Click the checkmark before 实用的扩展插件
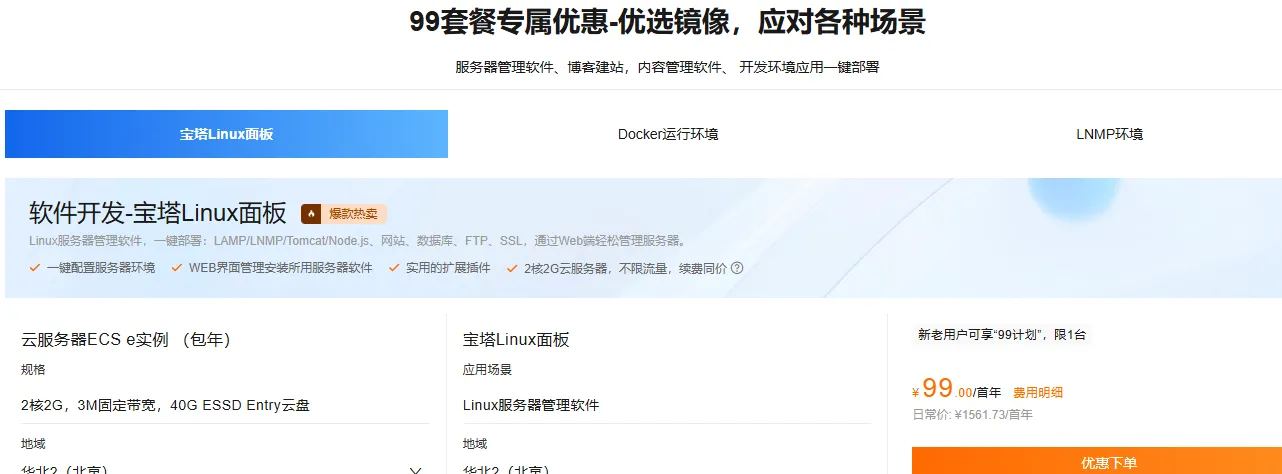Image resolution: width=1282 pixels, height=474 pixels. [395, 268]
